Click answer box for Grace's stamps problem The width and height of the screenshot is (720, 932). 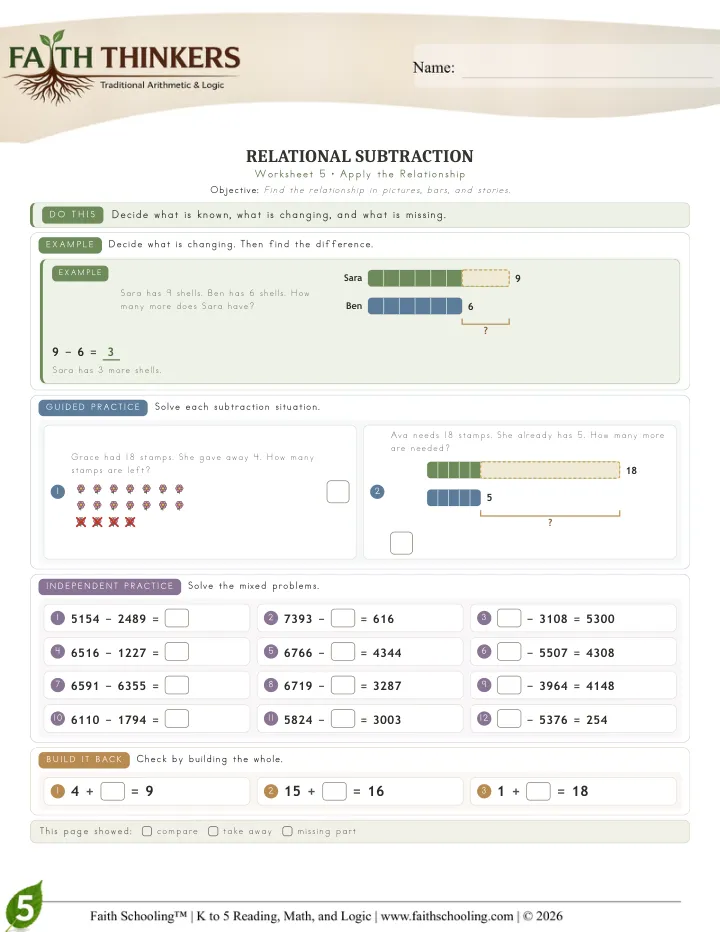[x=338, y=492]
